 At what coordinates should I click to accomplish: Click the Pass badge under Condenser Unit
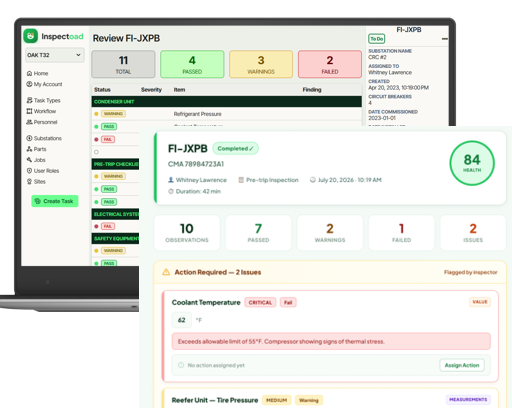click(109, 127)
